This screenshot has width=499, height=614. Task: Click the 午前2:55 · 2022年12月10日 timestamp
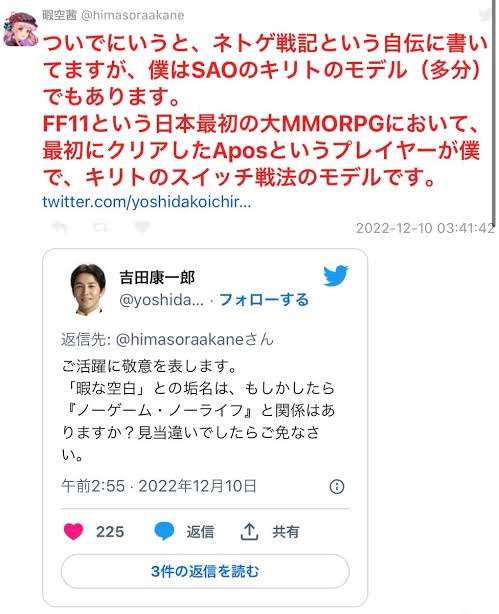(159, 486)
